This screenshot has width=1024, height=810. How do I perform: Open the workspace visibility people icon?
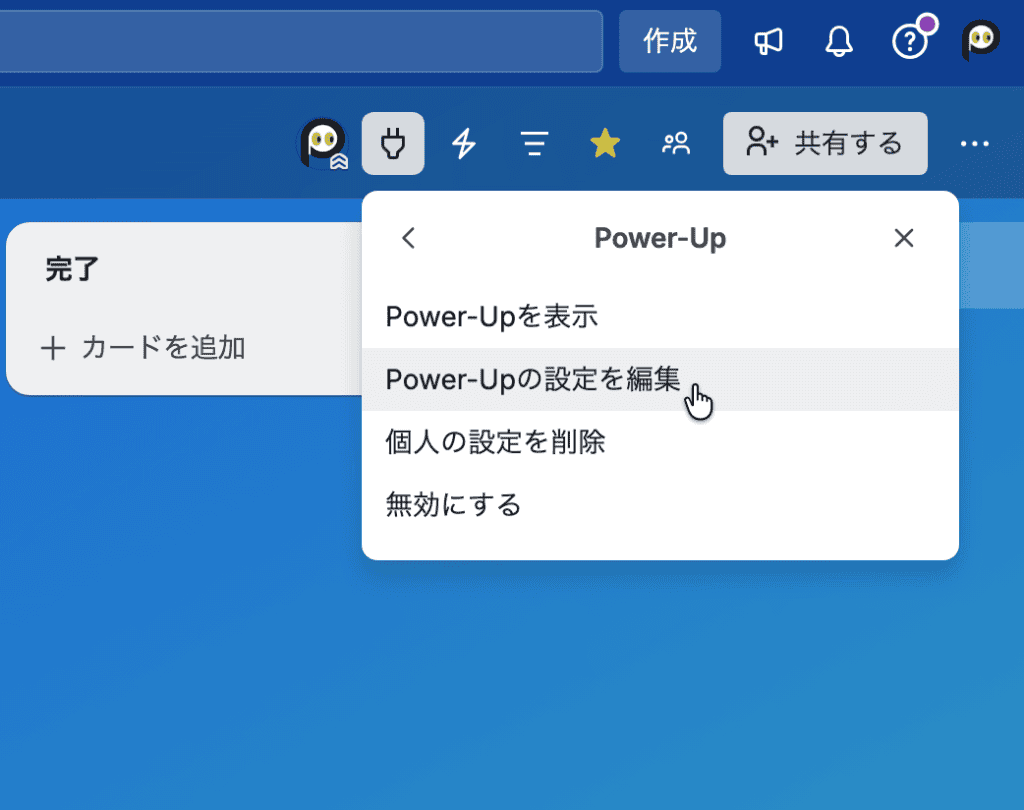pyautogui.click(x=676, y=143)
